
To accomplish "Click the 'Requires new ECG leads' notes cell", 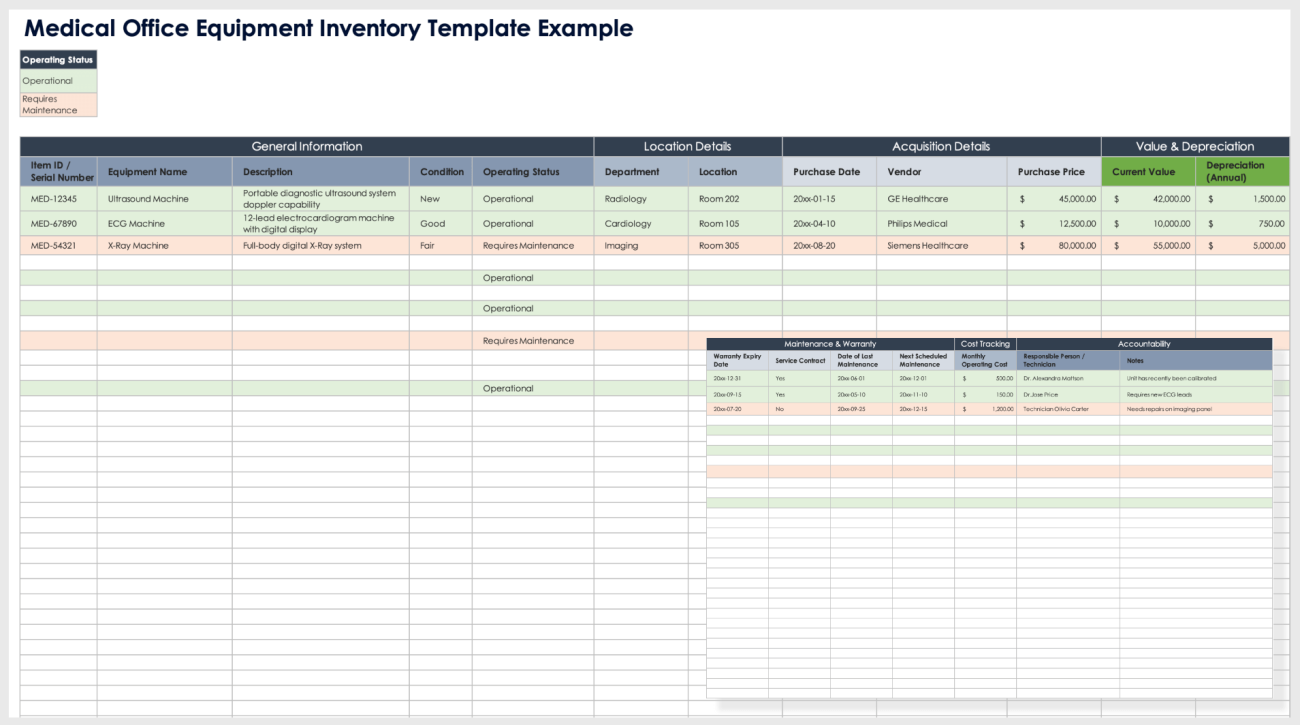I will [1160, 394].
